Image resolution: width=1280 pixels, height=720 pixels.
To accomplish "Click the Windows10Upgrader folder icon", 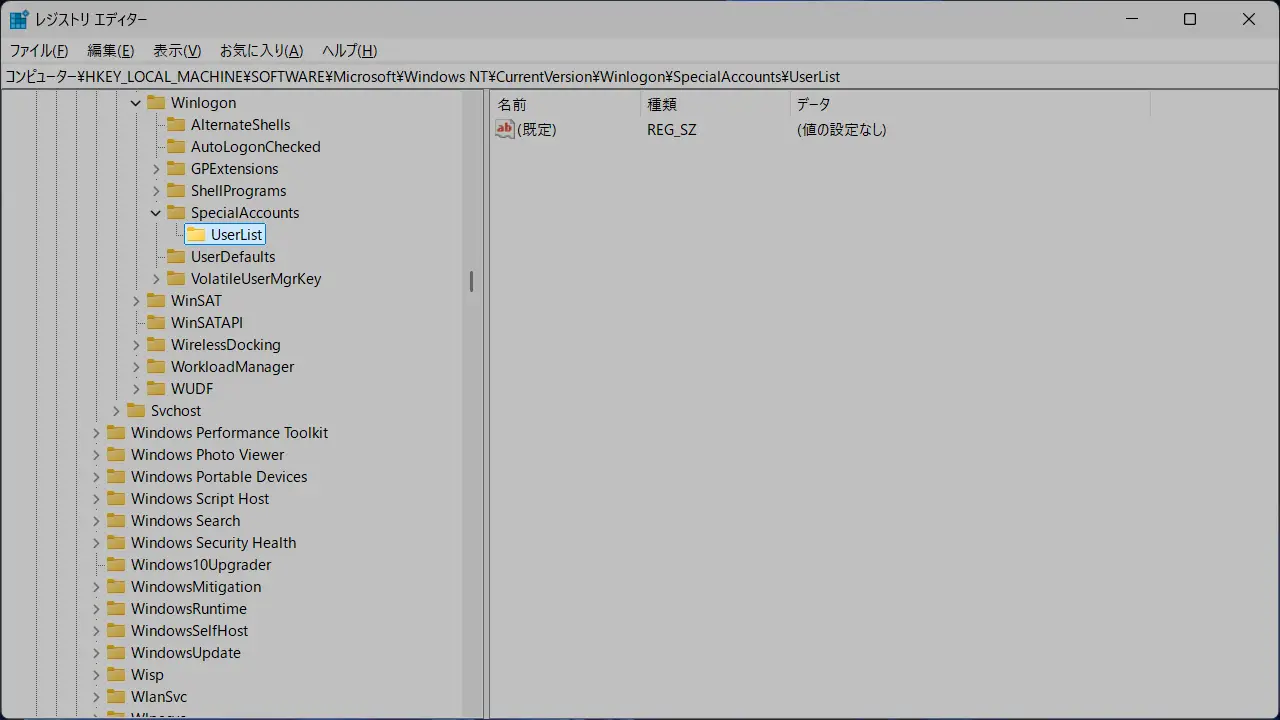I will [116, 565].
